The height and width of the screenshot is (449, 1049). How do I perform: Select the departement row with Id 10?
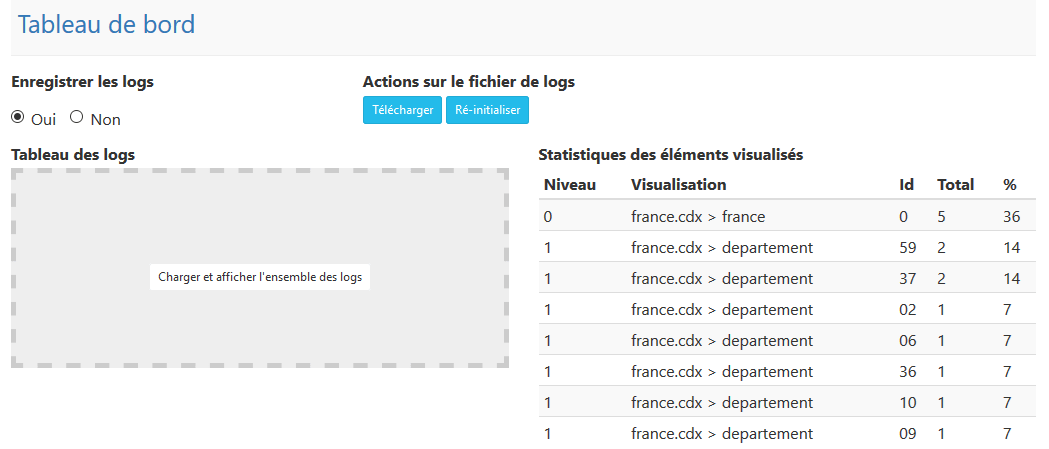click(787, 402)
